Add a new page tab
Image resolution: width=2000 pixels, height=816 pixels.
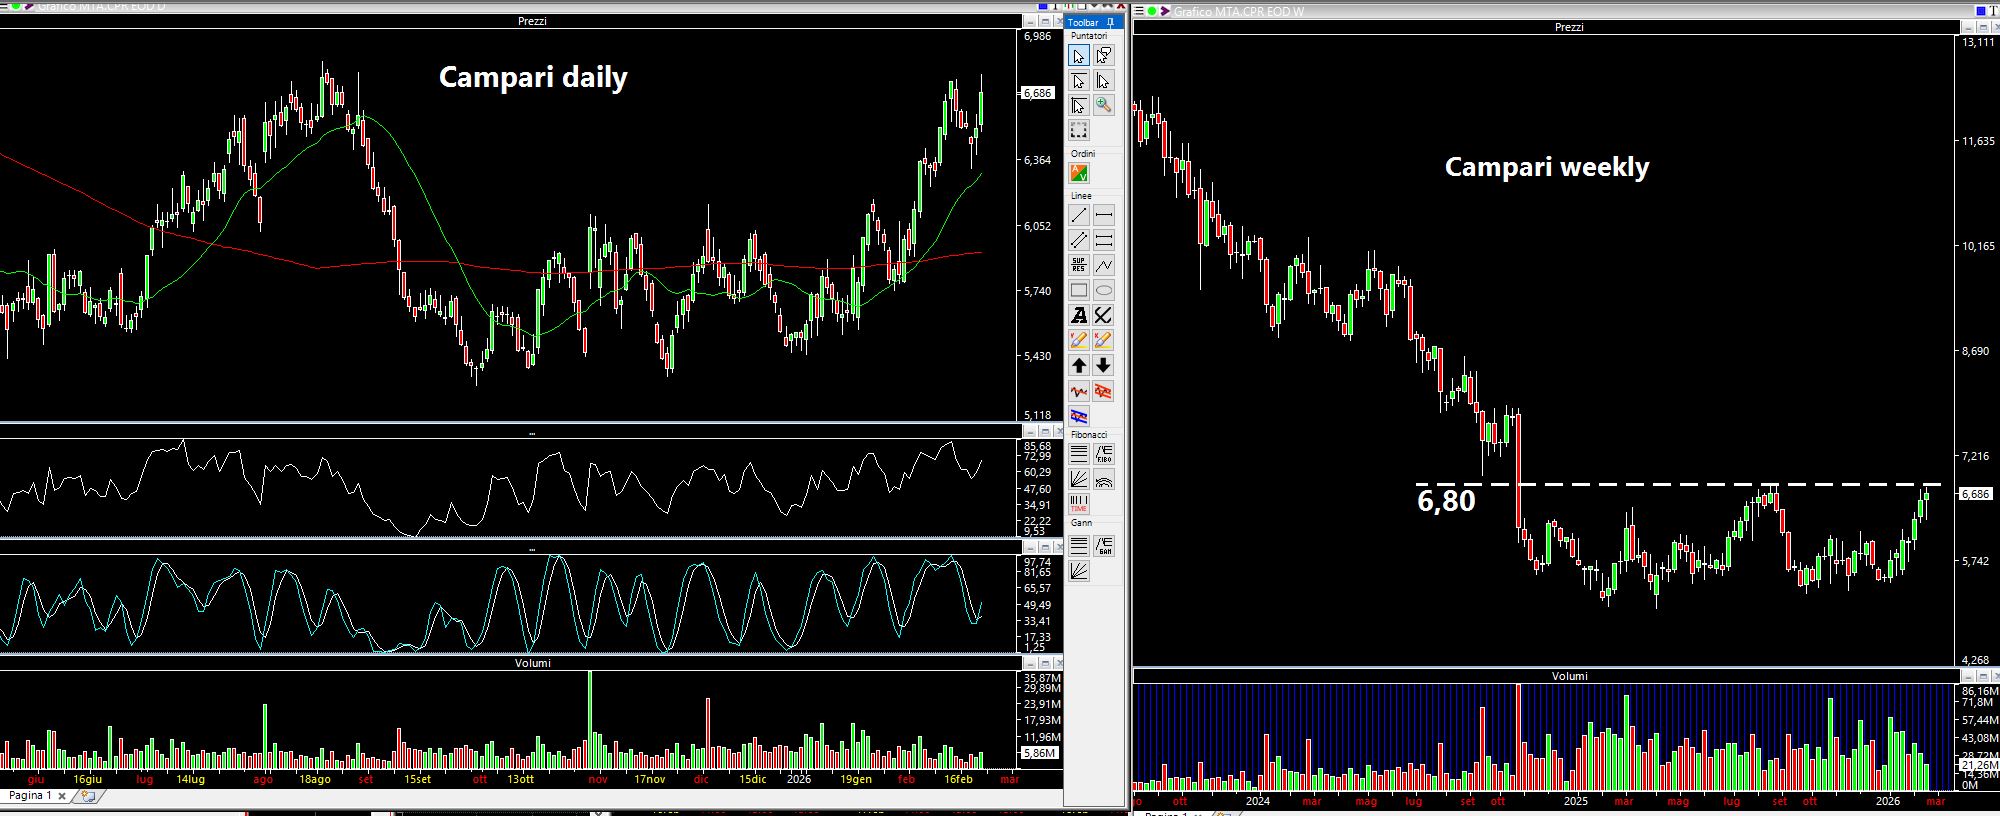[x=88, y=796]
